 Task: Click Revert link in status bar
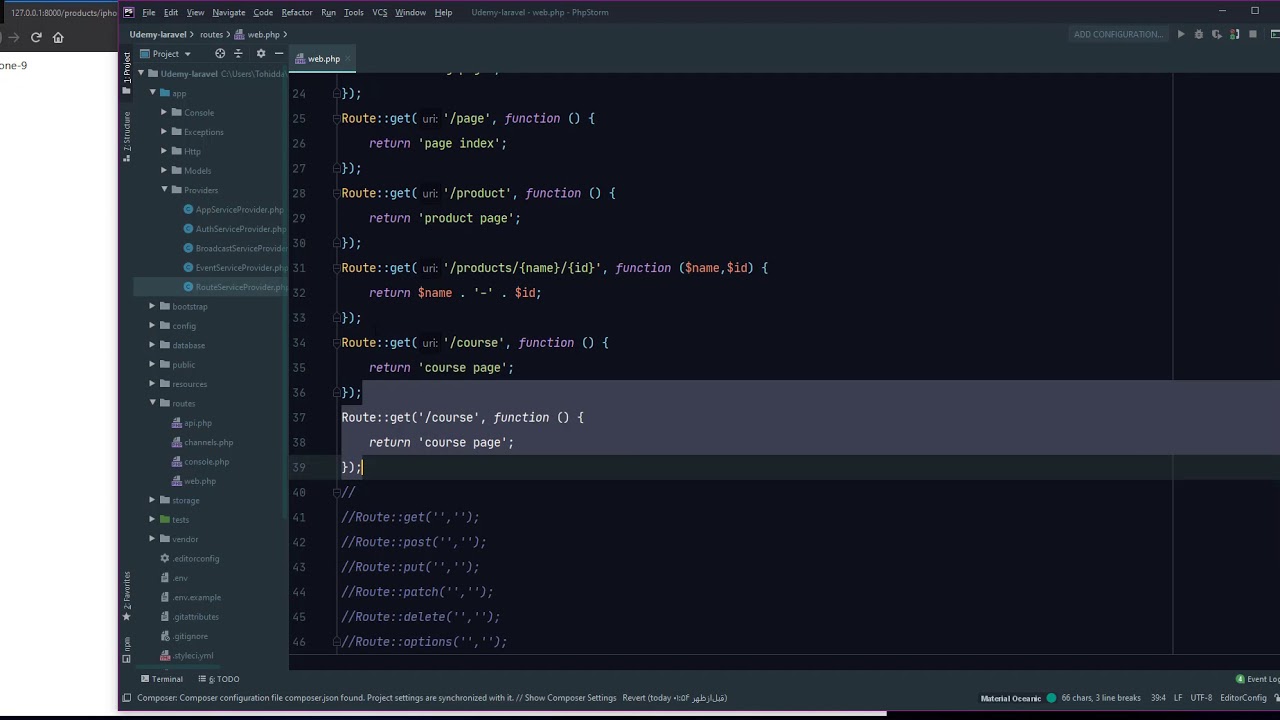(x=634, y=698)
